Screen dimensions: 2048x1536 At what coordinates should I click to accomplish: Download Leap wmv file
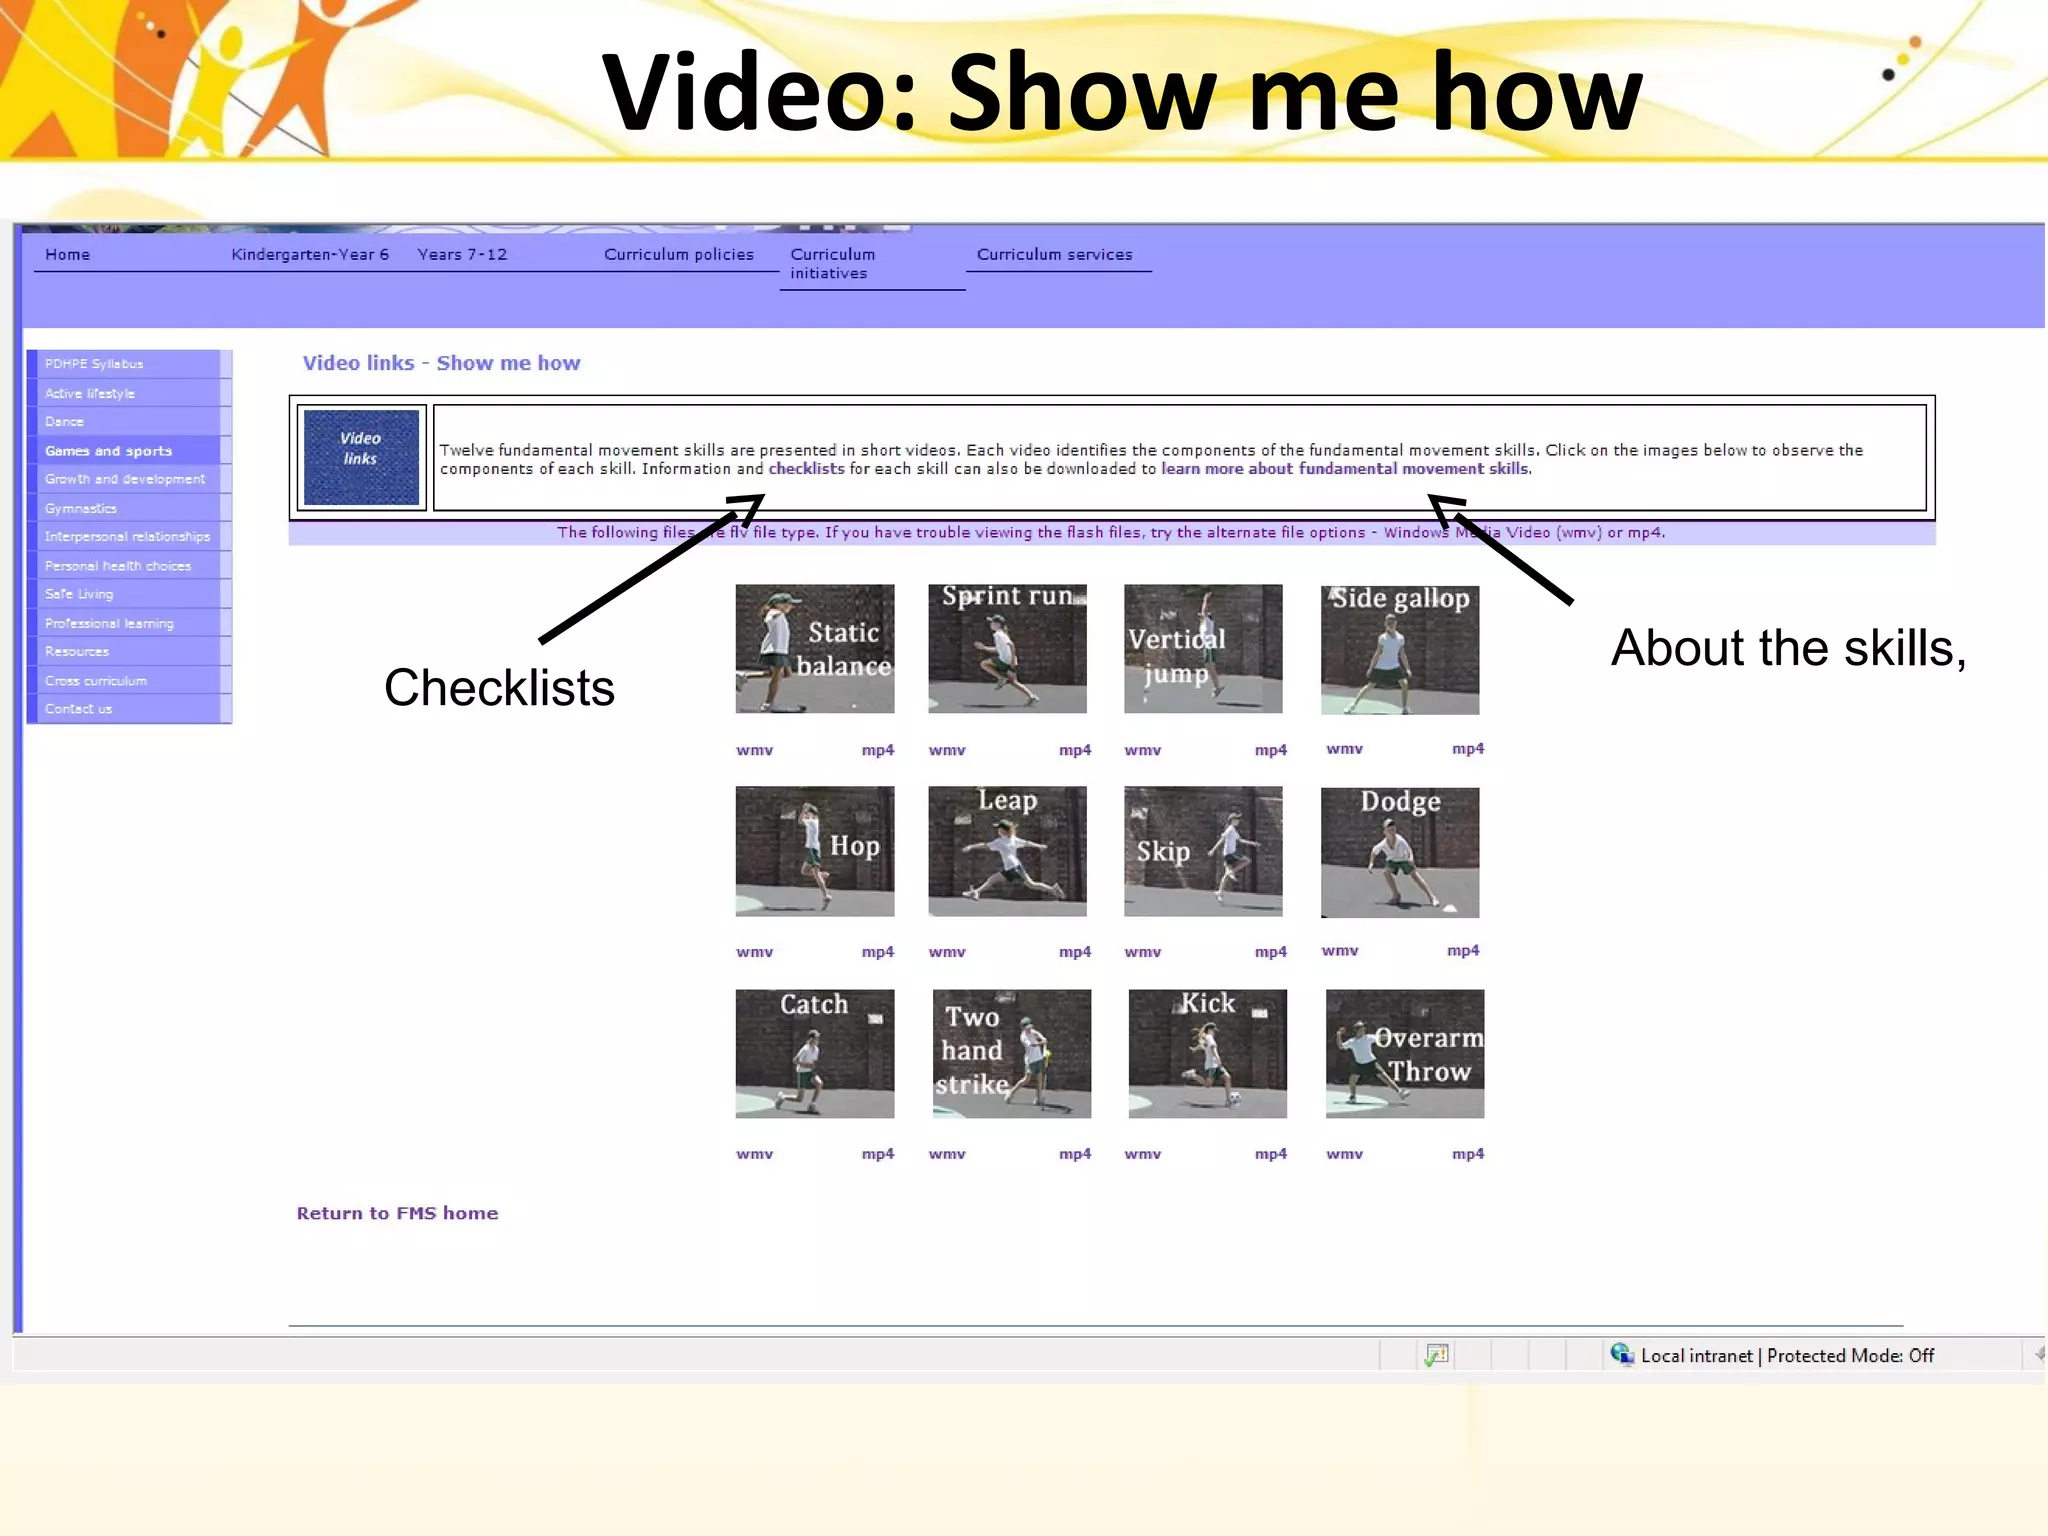click(x=947, y=952)
